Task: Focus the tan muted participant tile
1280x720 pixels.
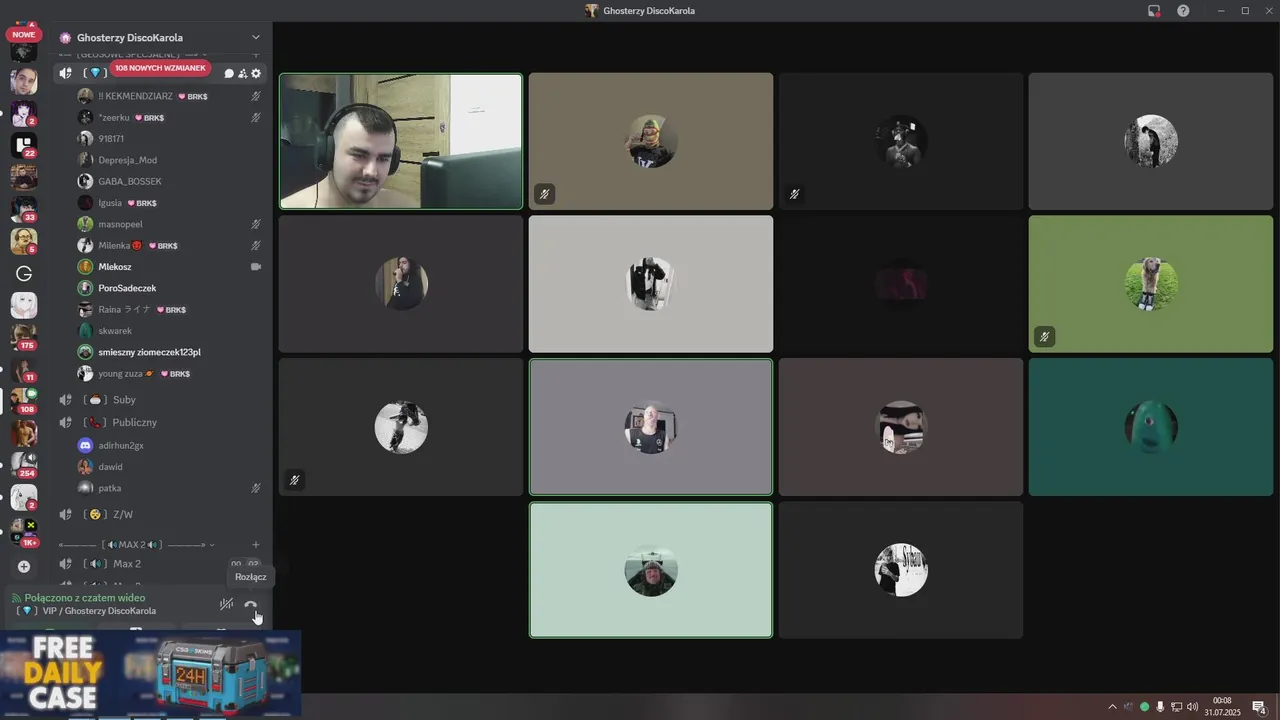Action: 651,141
